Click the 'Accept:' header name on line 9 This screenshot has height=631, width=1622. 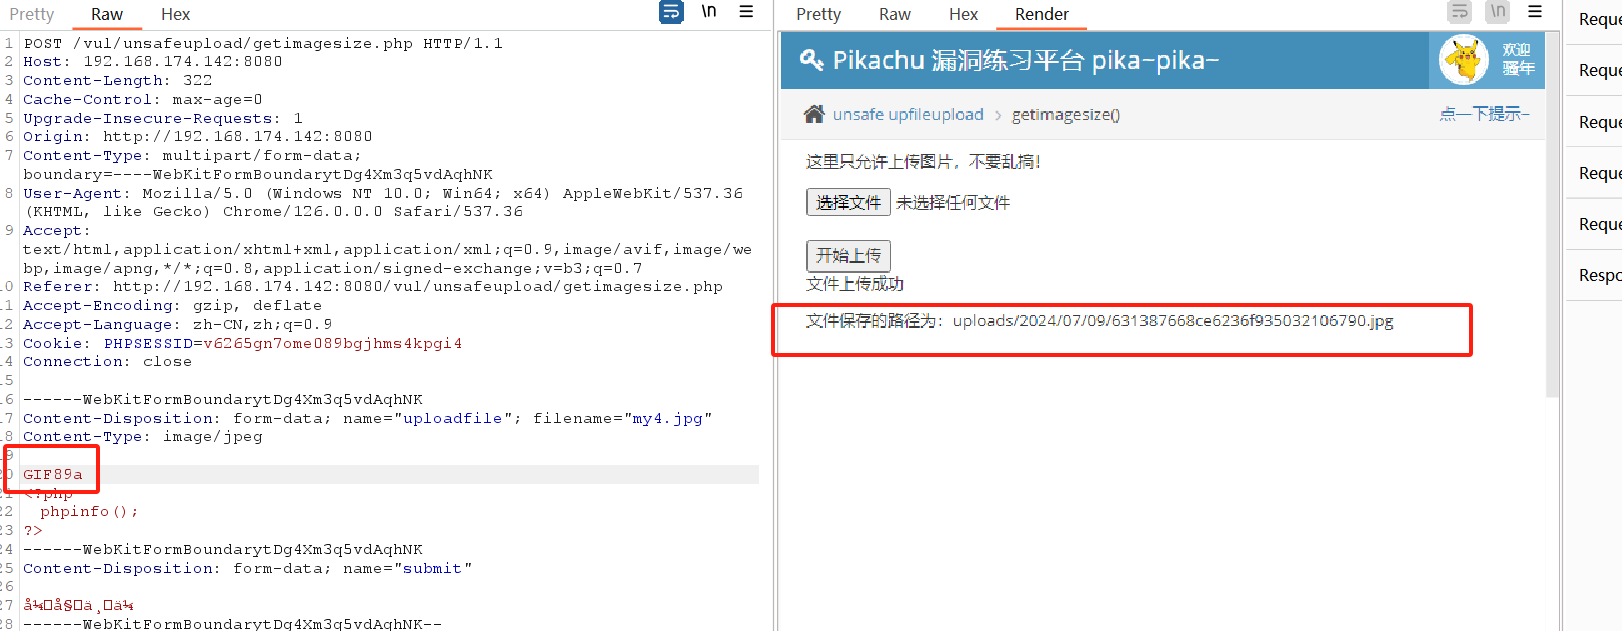tap(57, 231)
